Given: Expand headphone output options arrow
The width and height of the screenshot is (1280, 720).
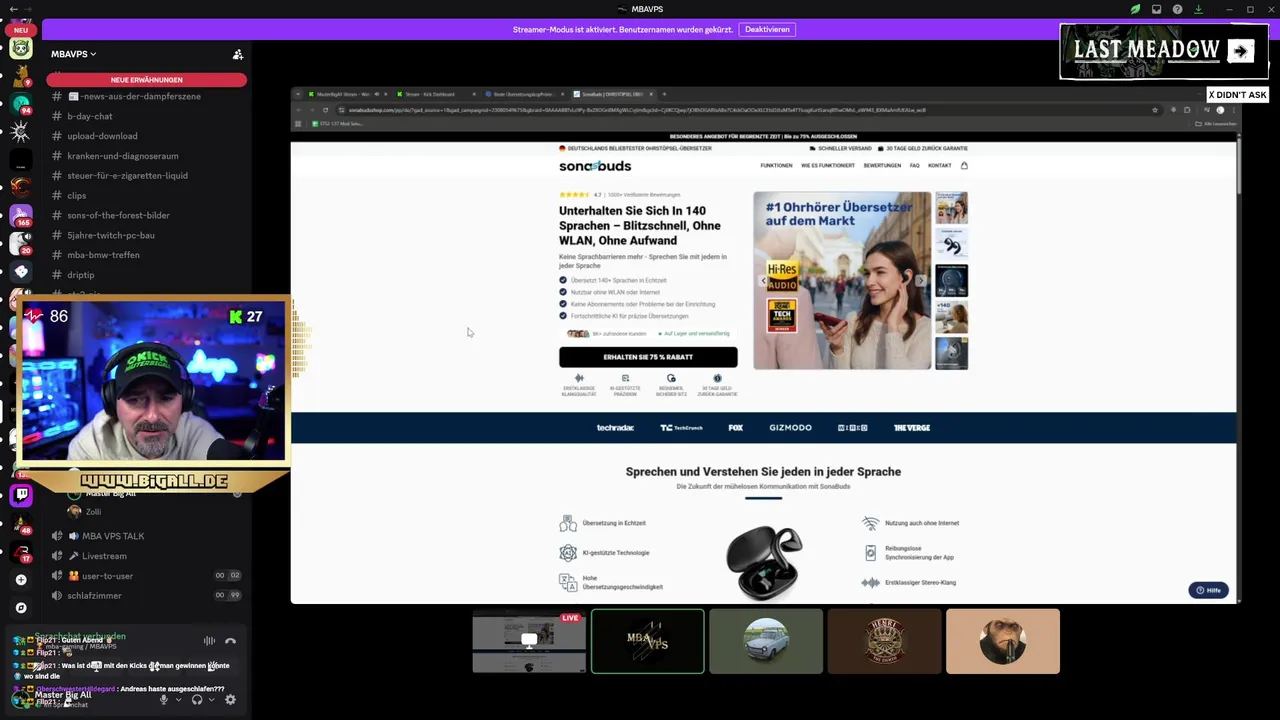Looking at the screenshot, I should coord(211,700).
